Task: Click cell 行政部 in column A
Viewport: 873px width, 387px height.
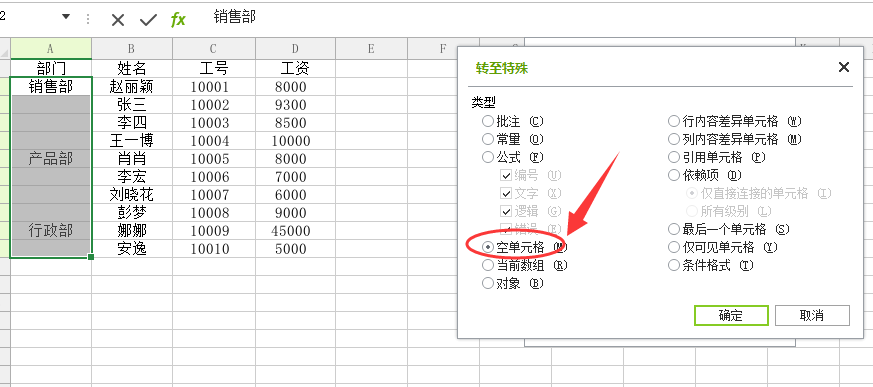Action: coord(51,231)
